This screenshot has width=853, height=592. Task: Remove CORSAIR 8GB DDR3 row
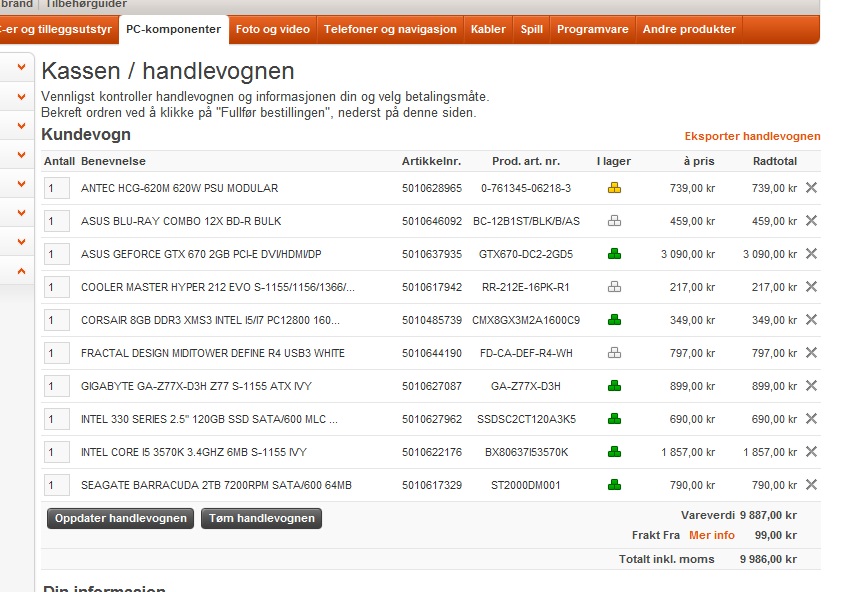point(811,320)
